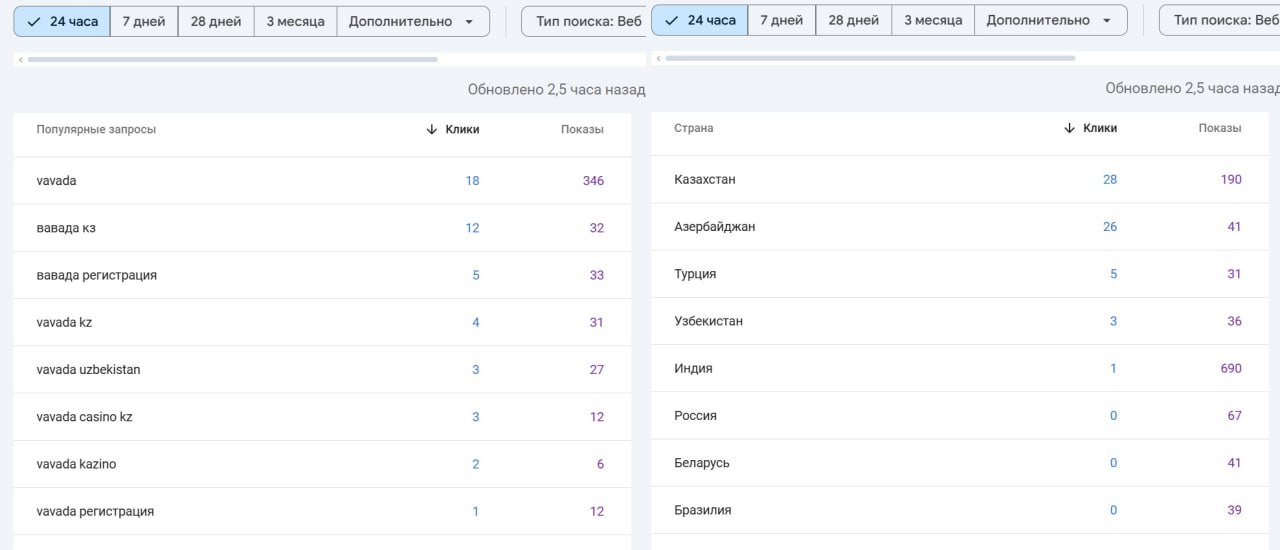This screenshot has height=550, width=1280.
Task: Click the down-arrow sort icon beside Клики in queries table
Action: [432, 129]
